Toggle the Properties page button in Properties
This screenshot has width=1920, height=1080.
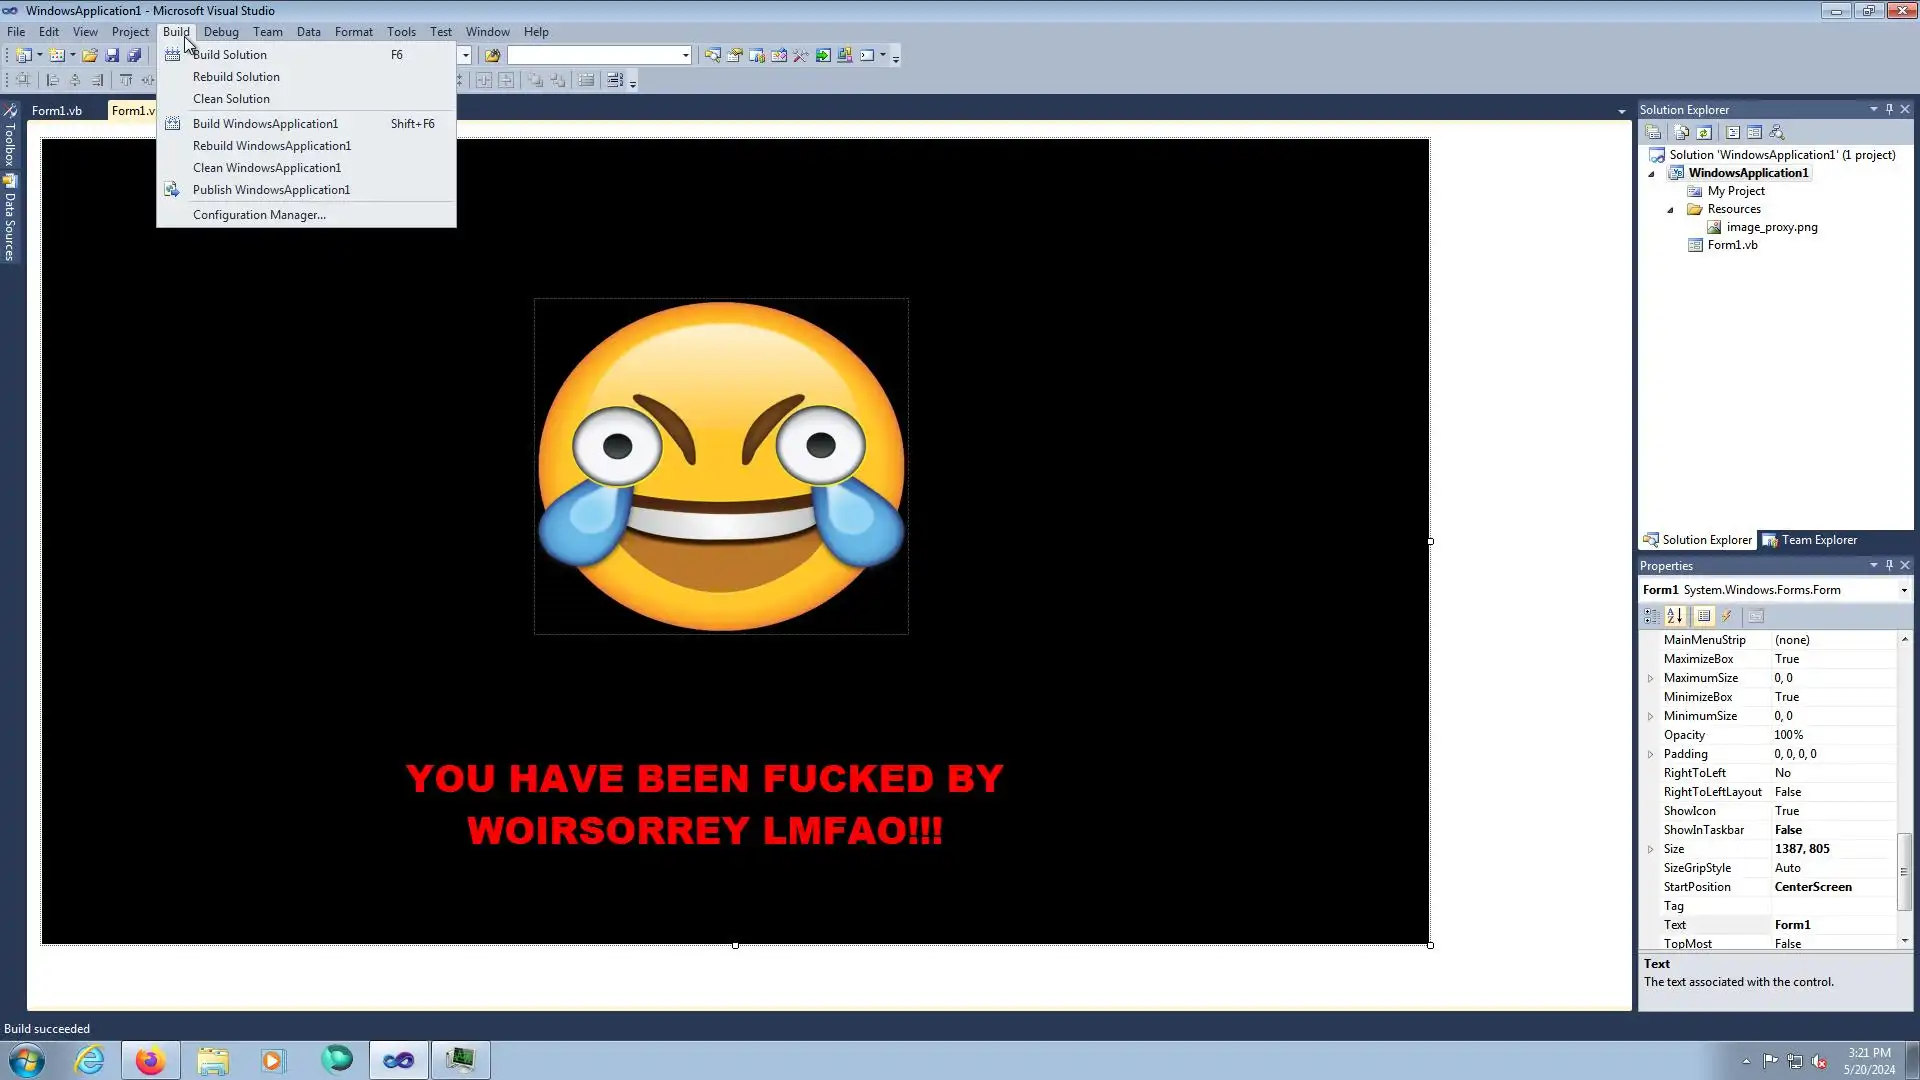pyautogui.click(x=1756, y=617)
